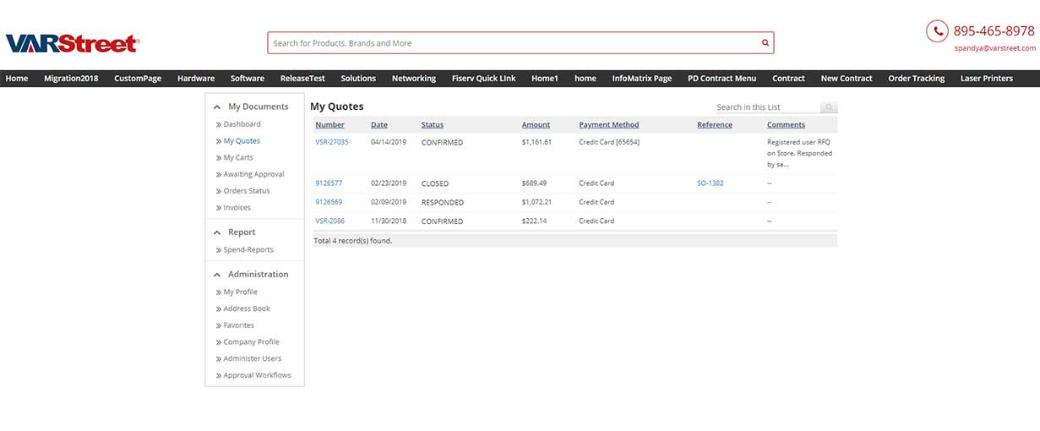This screenshot has width=1040, height=431.
Task: Click the spandya@varstreet.com email link
Action: [993, 47]
